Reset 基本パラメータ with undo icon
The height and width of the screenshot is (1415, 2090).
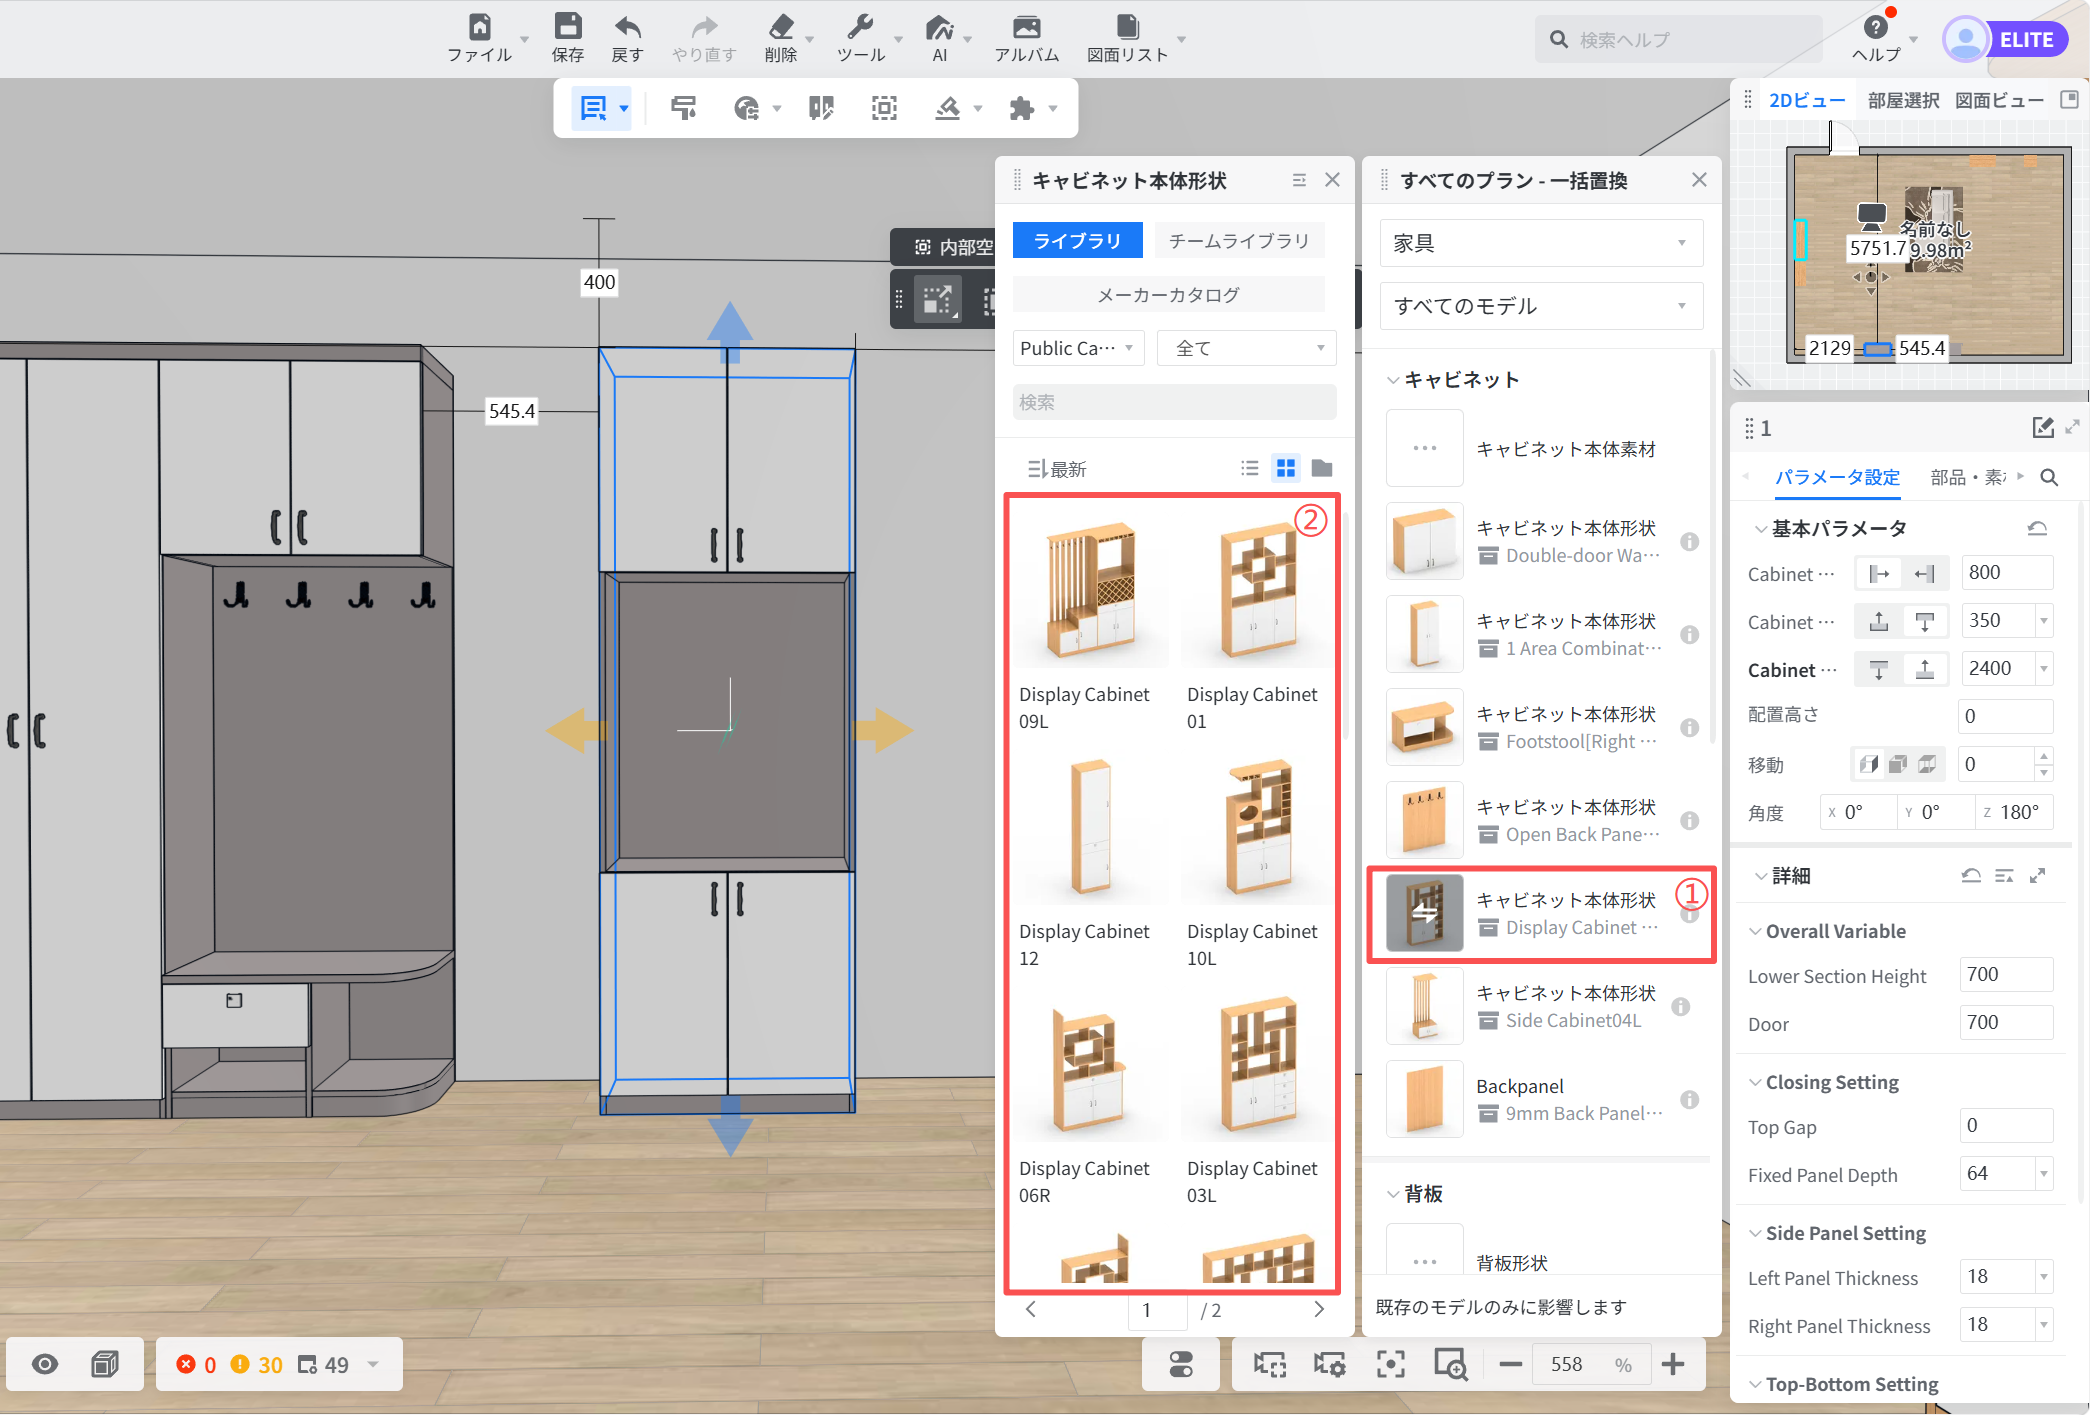point(2037,528)
